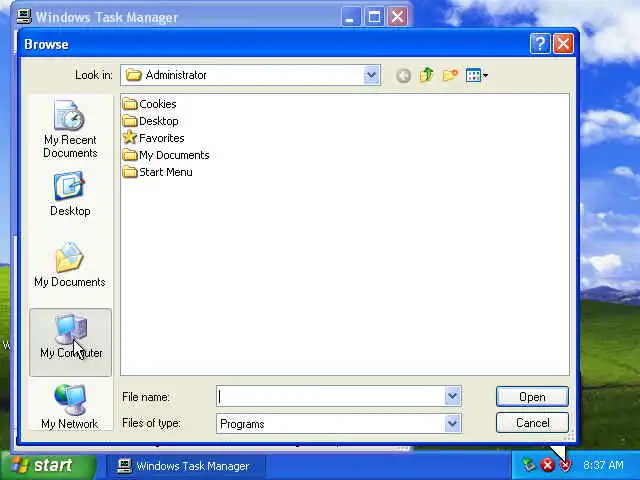640x480 pixels.
Task: Close the Windows Task Manager window
Action: click(398, 17)
